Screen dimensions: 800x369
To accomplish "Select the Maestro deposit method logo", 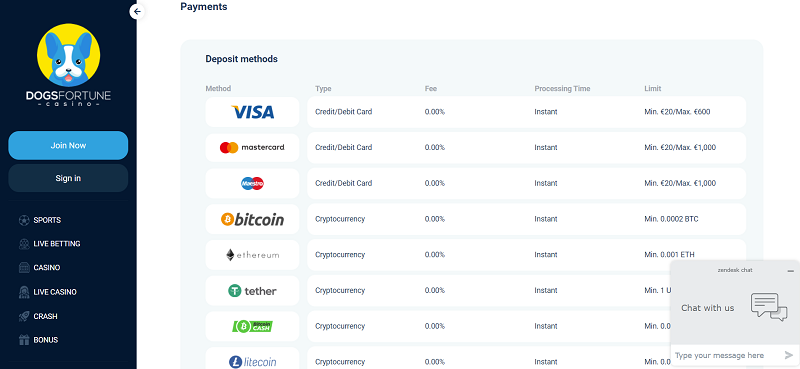I will pyautogui.click(x=253, y=183).
